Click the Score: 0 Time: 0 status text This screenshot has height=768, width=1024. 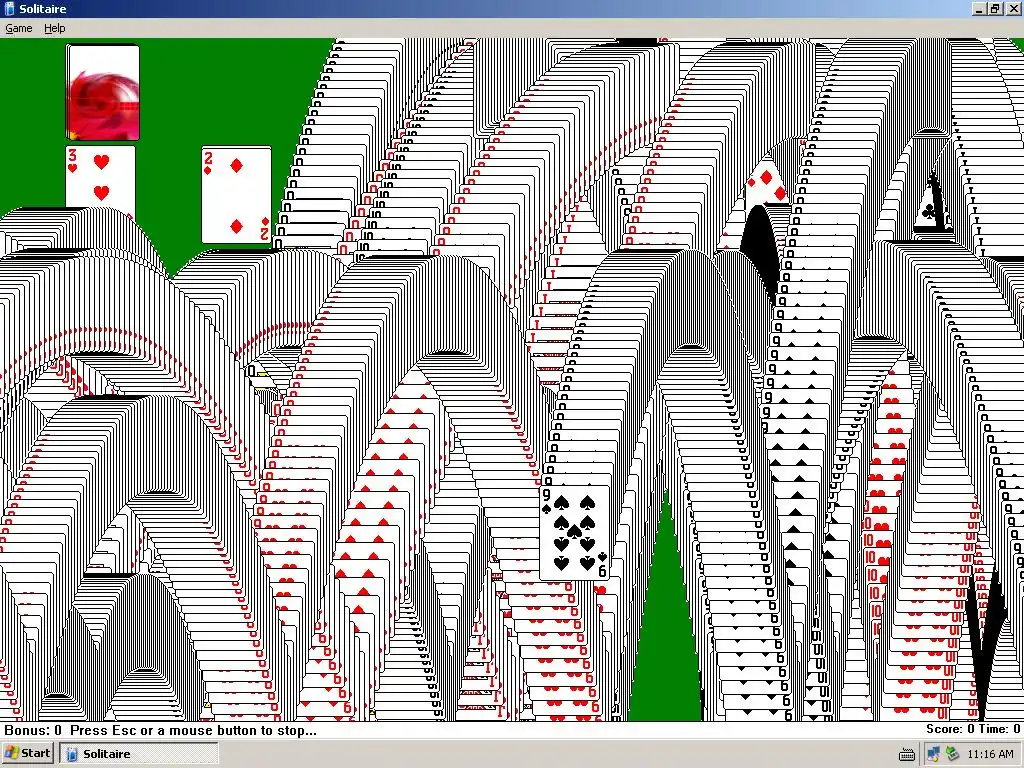coord(972,729)
